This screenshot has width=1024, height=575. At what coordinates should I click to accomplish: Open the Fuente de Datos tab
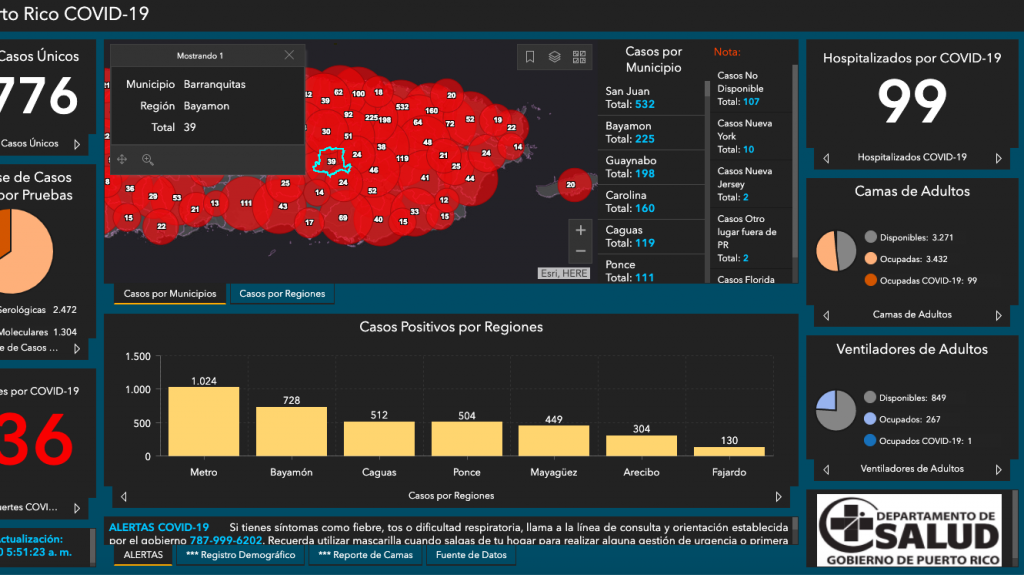(x=471, y=555)
